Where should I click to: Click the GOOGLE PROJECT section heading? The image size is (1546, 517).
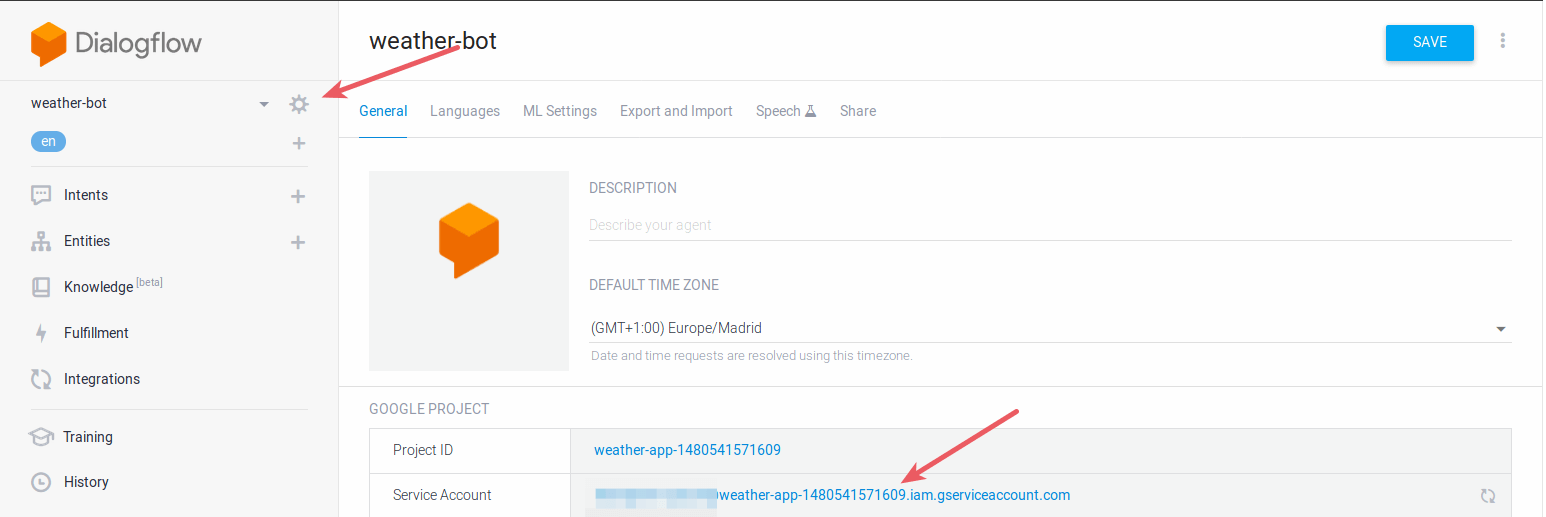point(429,409)
